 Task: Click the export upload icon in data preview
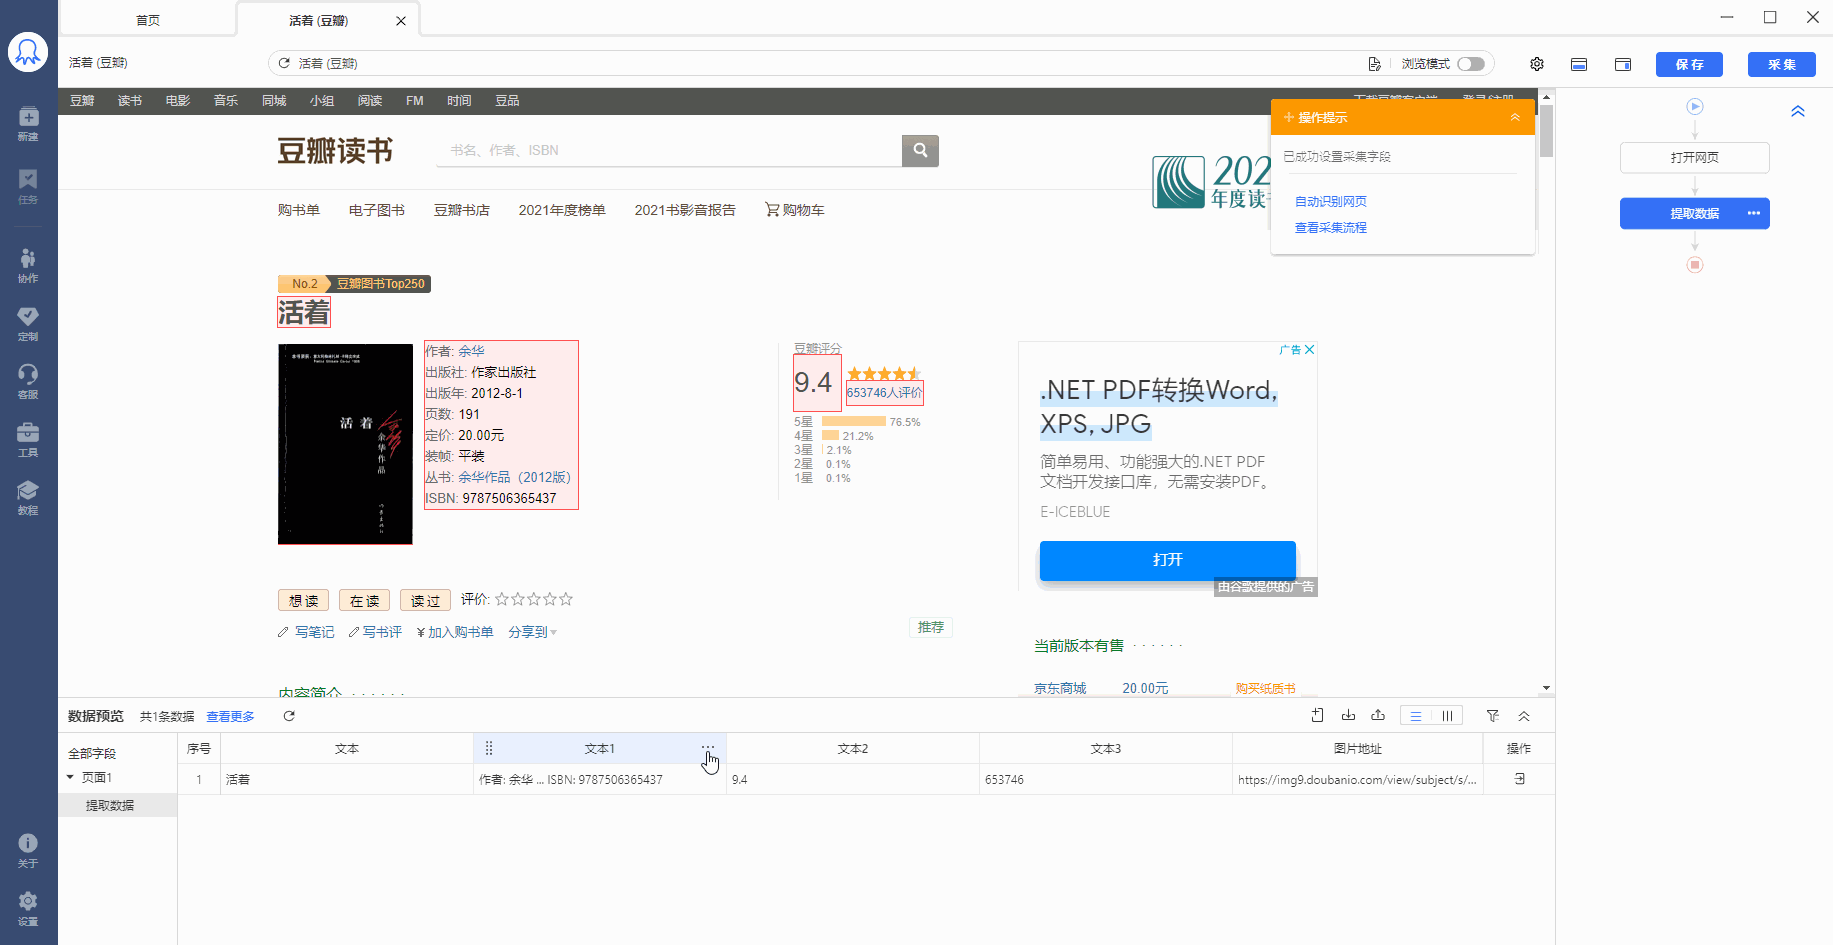(x=1378, y=715)
